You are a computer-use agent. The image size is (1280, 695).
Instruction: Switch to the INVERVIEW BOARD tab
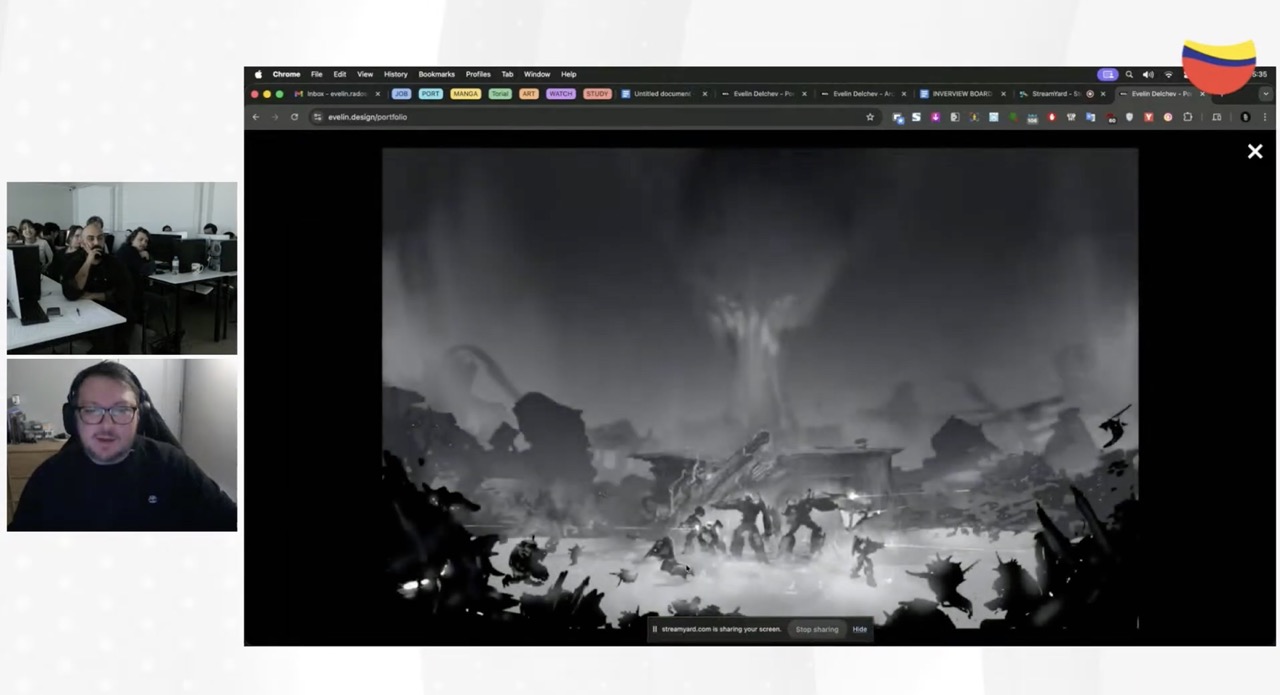click(960, 94)
